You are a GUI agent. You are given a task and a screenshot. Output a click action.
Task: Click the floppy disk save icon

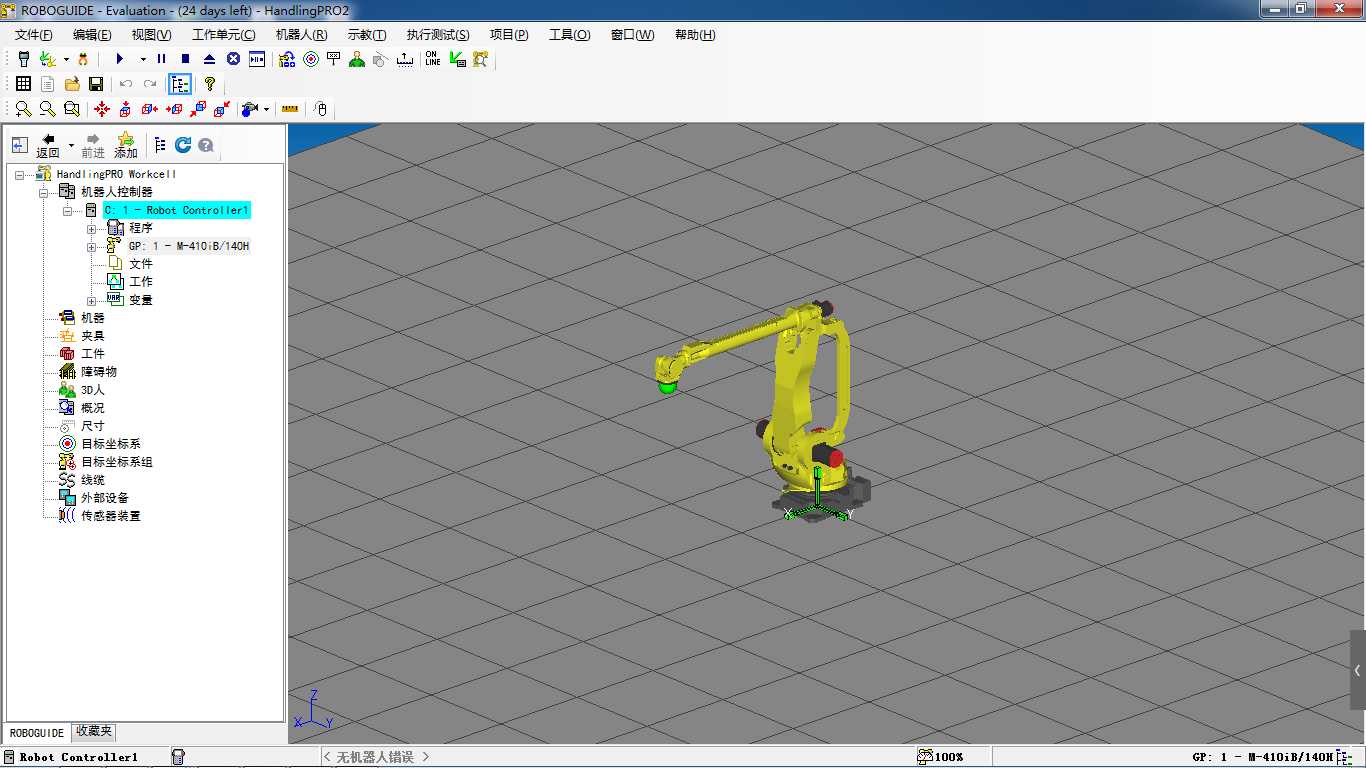tap(96, 84)
